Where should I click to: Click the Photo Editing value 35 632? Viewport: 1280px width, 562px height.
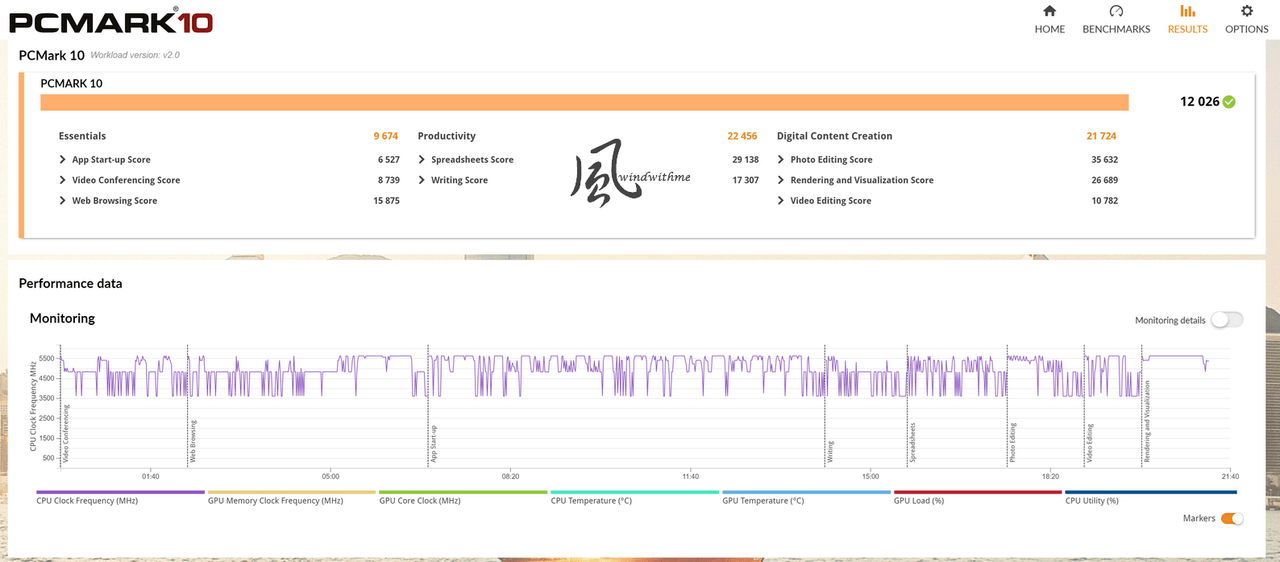coord(1104,160)
